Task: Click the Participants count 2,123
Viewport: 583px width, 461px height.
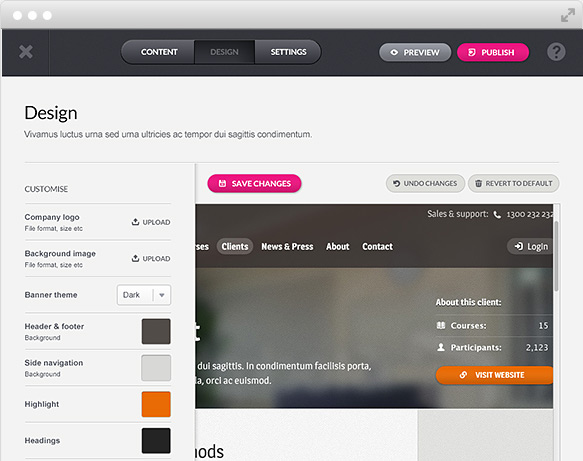Action: (537, 348)
